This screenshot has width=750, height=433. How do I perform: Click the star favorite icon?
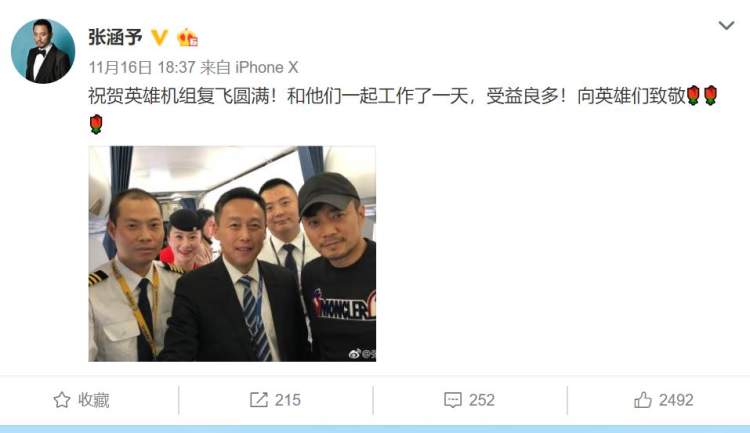pyautogui.click(x=62, y=400)
